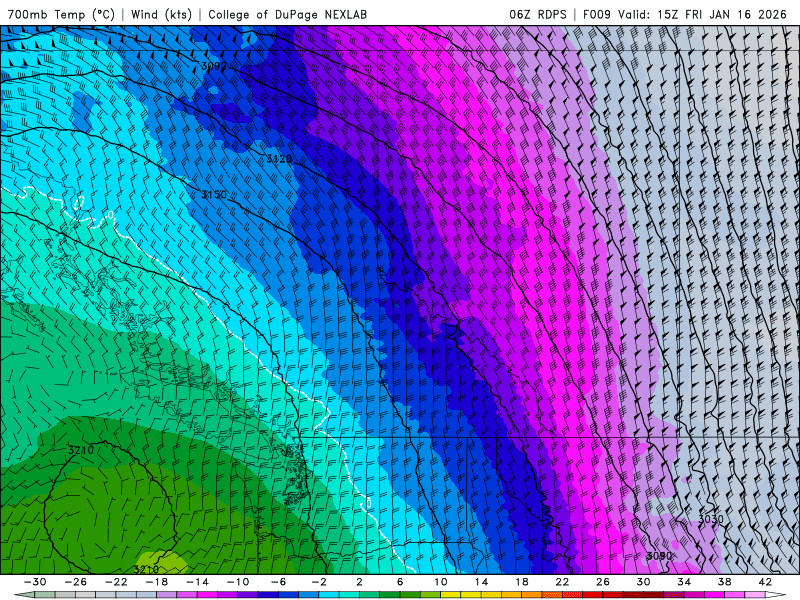Click the -6 colorbar scale label
Screen dimensions: 800x600
click(279, 582)
